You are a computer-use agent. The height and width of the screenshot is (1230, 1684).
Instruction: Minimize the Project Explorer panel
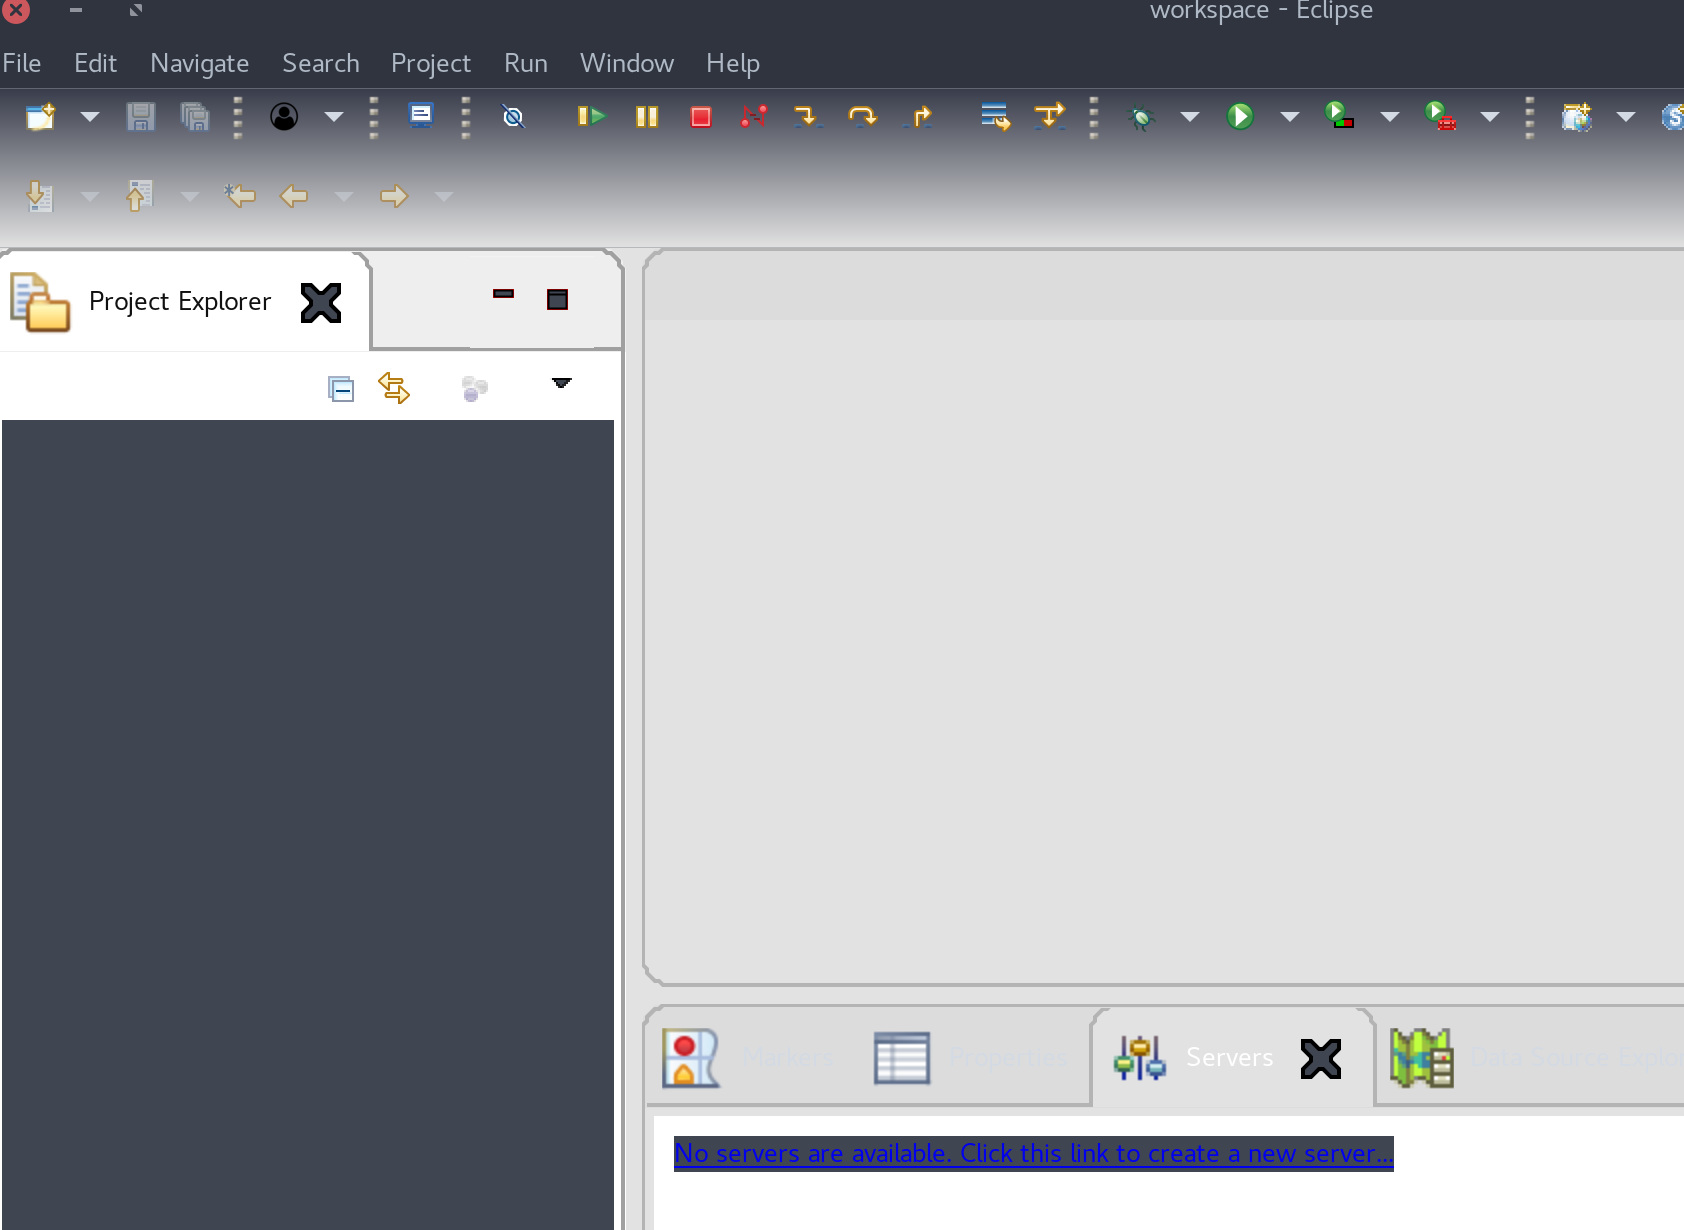tap(503, 294)
